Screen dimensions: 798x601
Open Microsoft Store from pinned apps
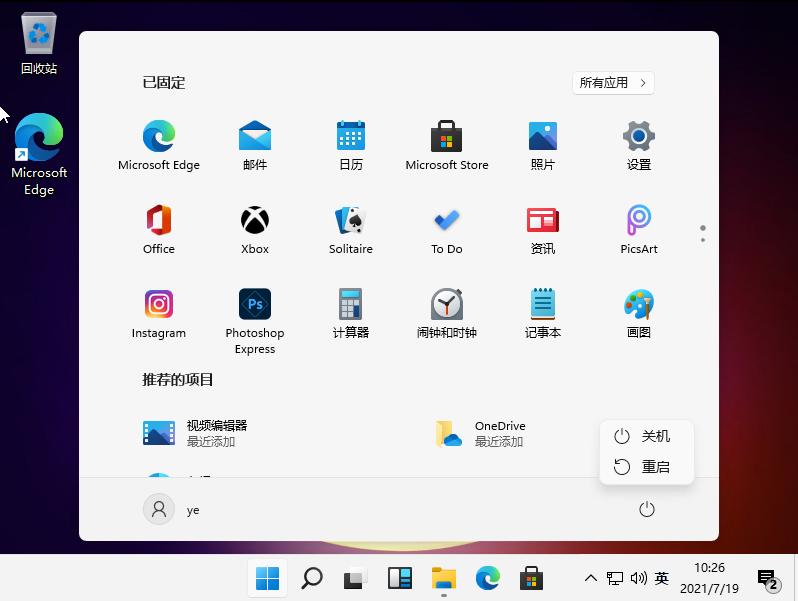tap(446, 137)
